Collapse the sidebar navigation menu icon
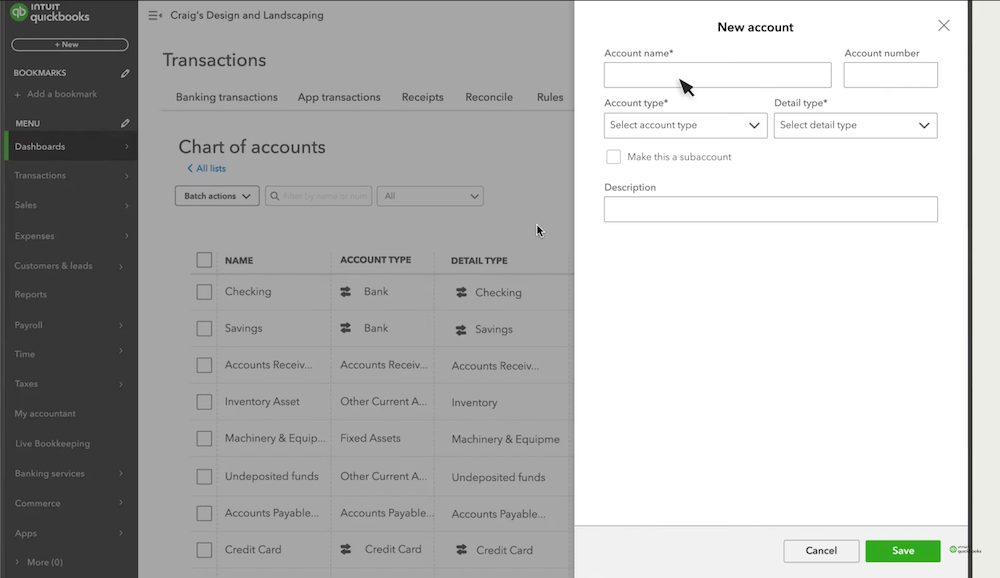 click(155, 15)
